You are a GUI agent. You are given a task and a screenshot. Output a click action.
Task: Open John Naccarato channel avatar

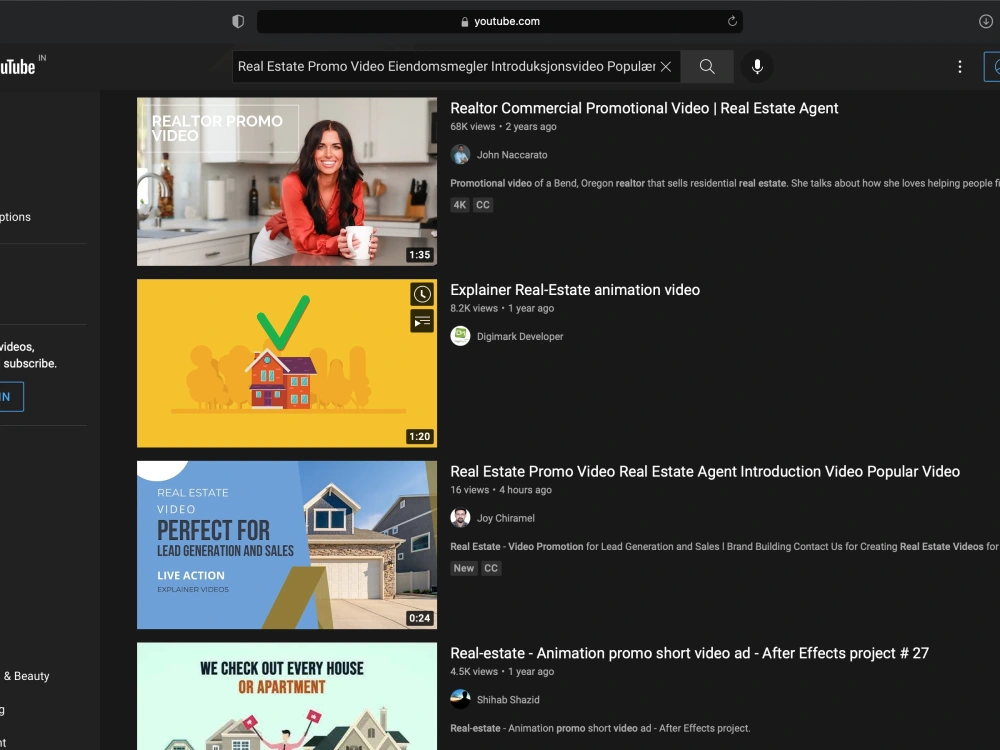460,154
